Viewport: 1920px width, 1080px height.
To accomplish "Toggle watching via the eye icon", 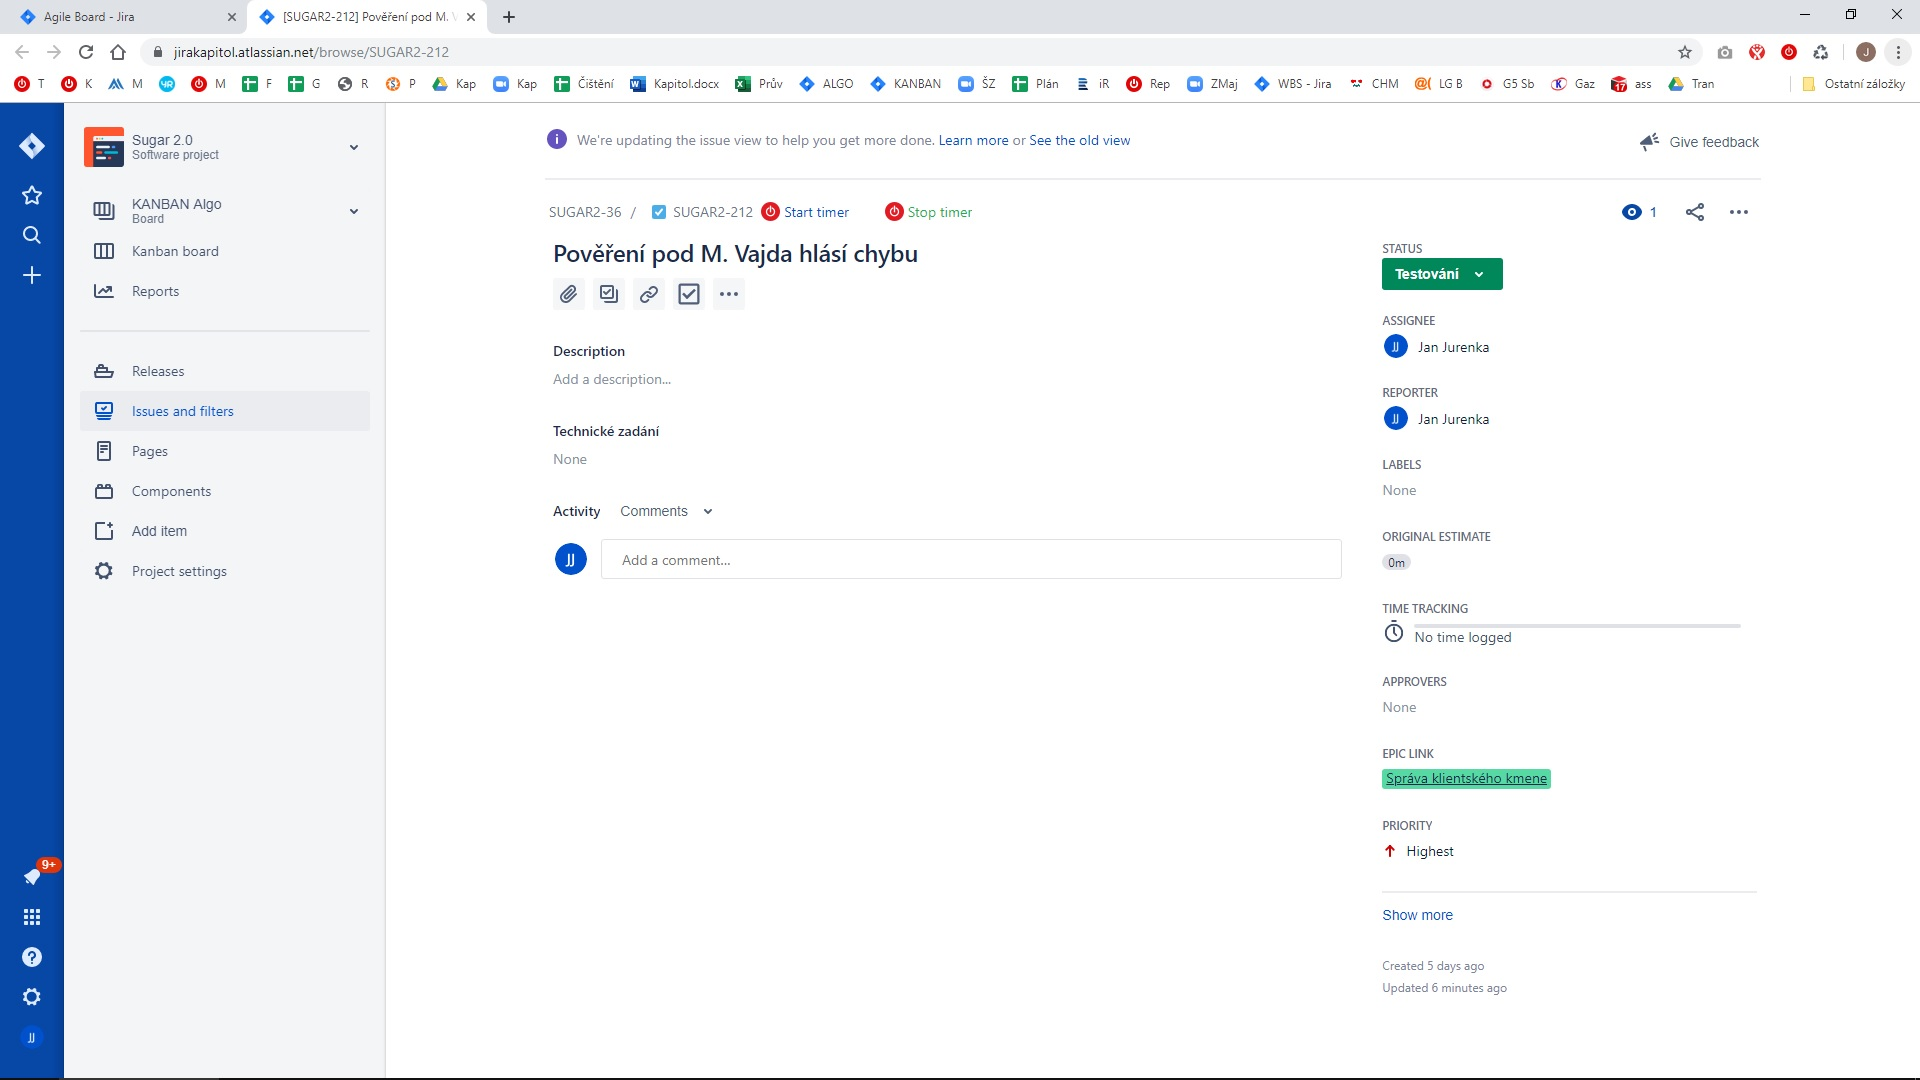I will (x=1631, y=211).
